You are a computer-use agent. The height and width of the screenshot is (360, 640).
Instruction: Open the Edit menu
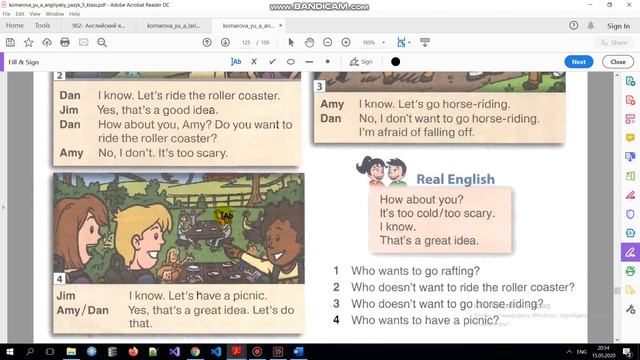click(20, 14)
